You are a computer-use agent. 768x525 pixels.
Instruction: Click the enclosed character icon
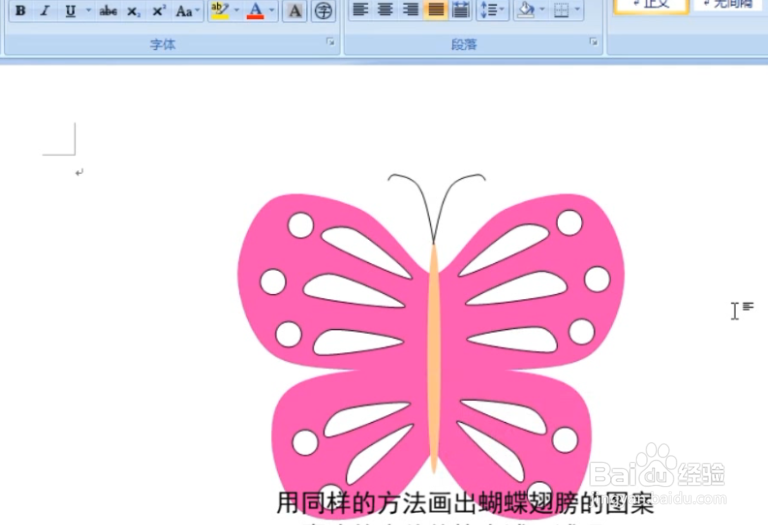pos(323,10)
